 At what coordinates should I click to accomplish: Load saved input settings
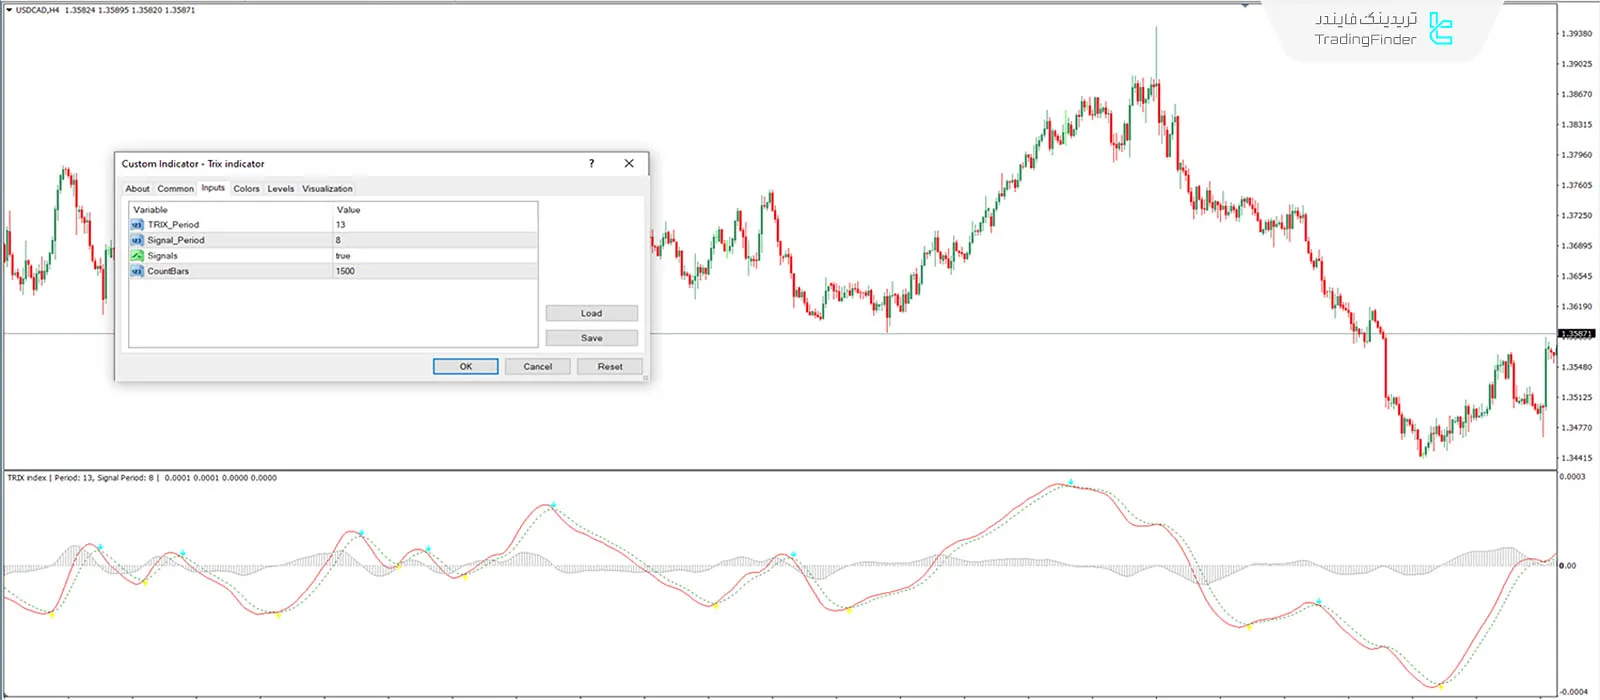coord(591,313)
